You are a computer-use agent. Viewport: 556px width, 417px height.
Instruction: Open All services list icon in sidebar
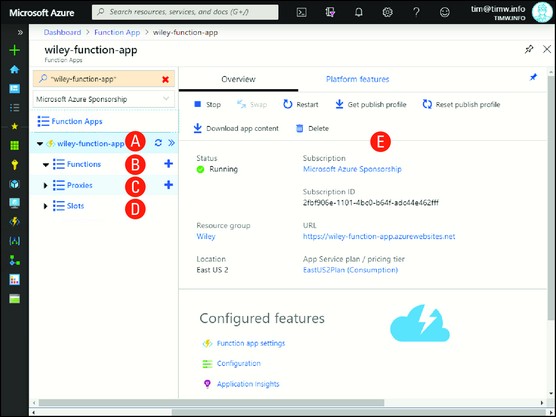point(15,107)
